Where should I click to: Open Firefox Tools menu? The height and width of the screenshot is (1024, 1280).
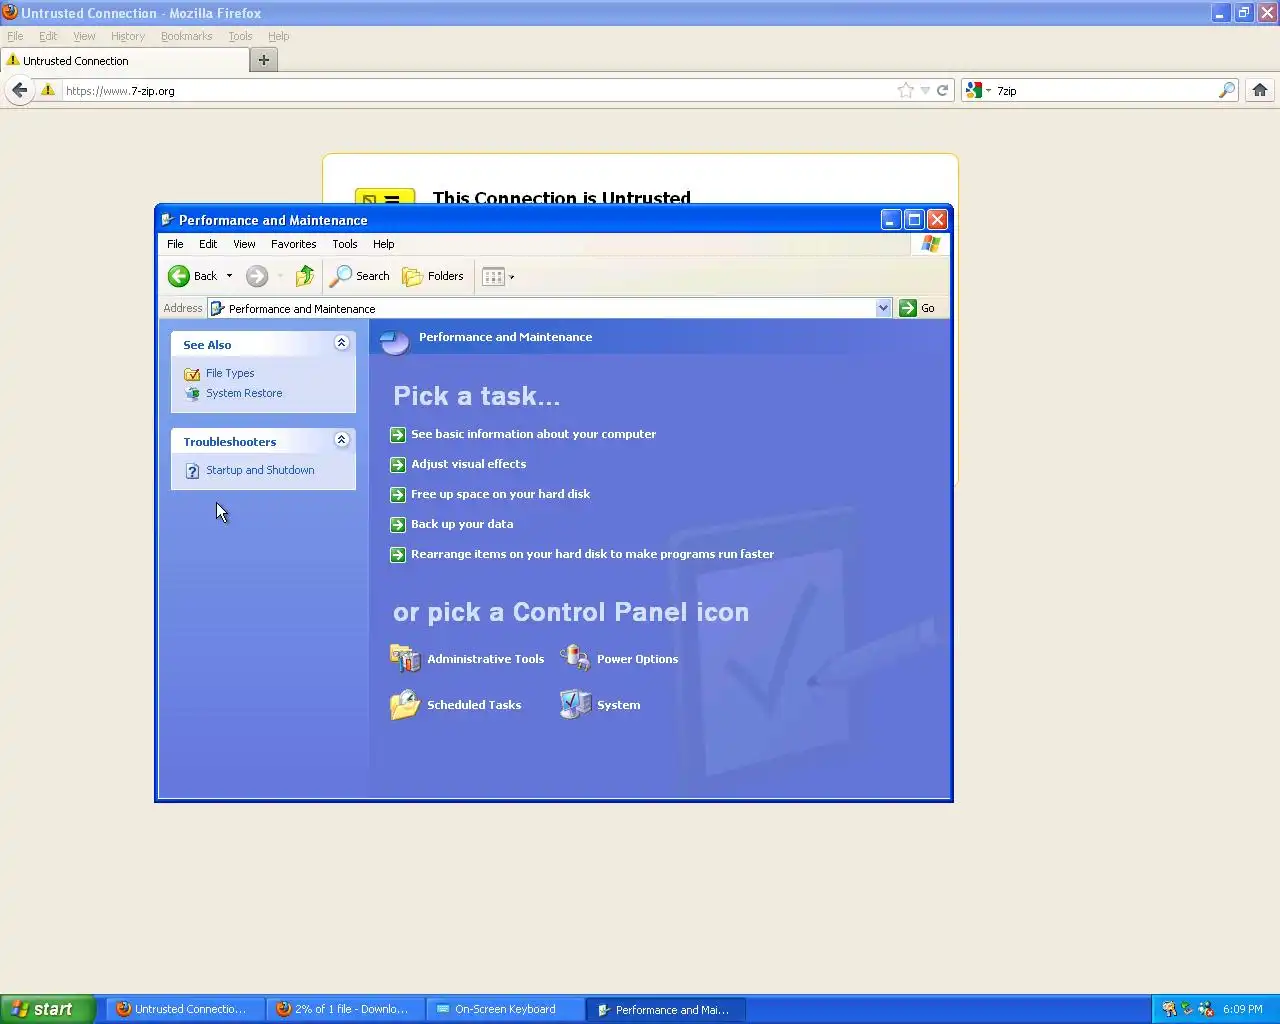coord(240,36)
